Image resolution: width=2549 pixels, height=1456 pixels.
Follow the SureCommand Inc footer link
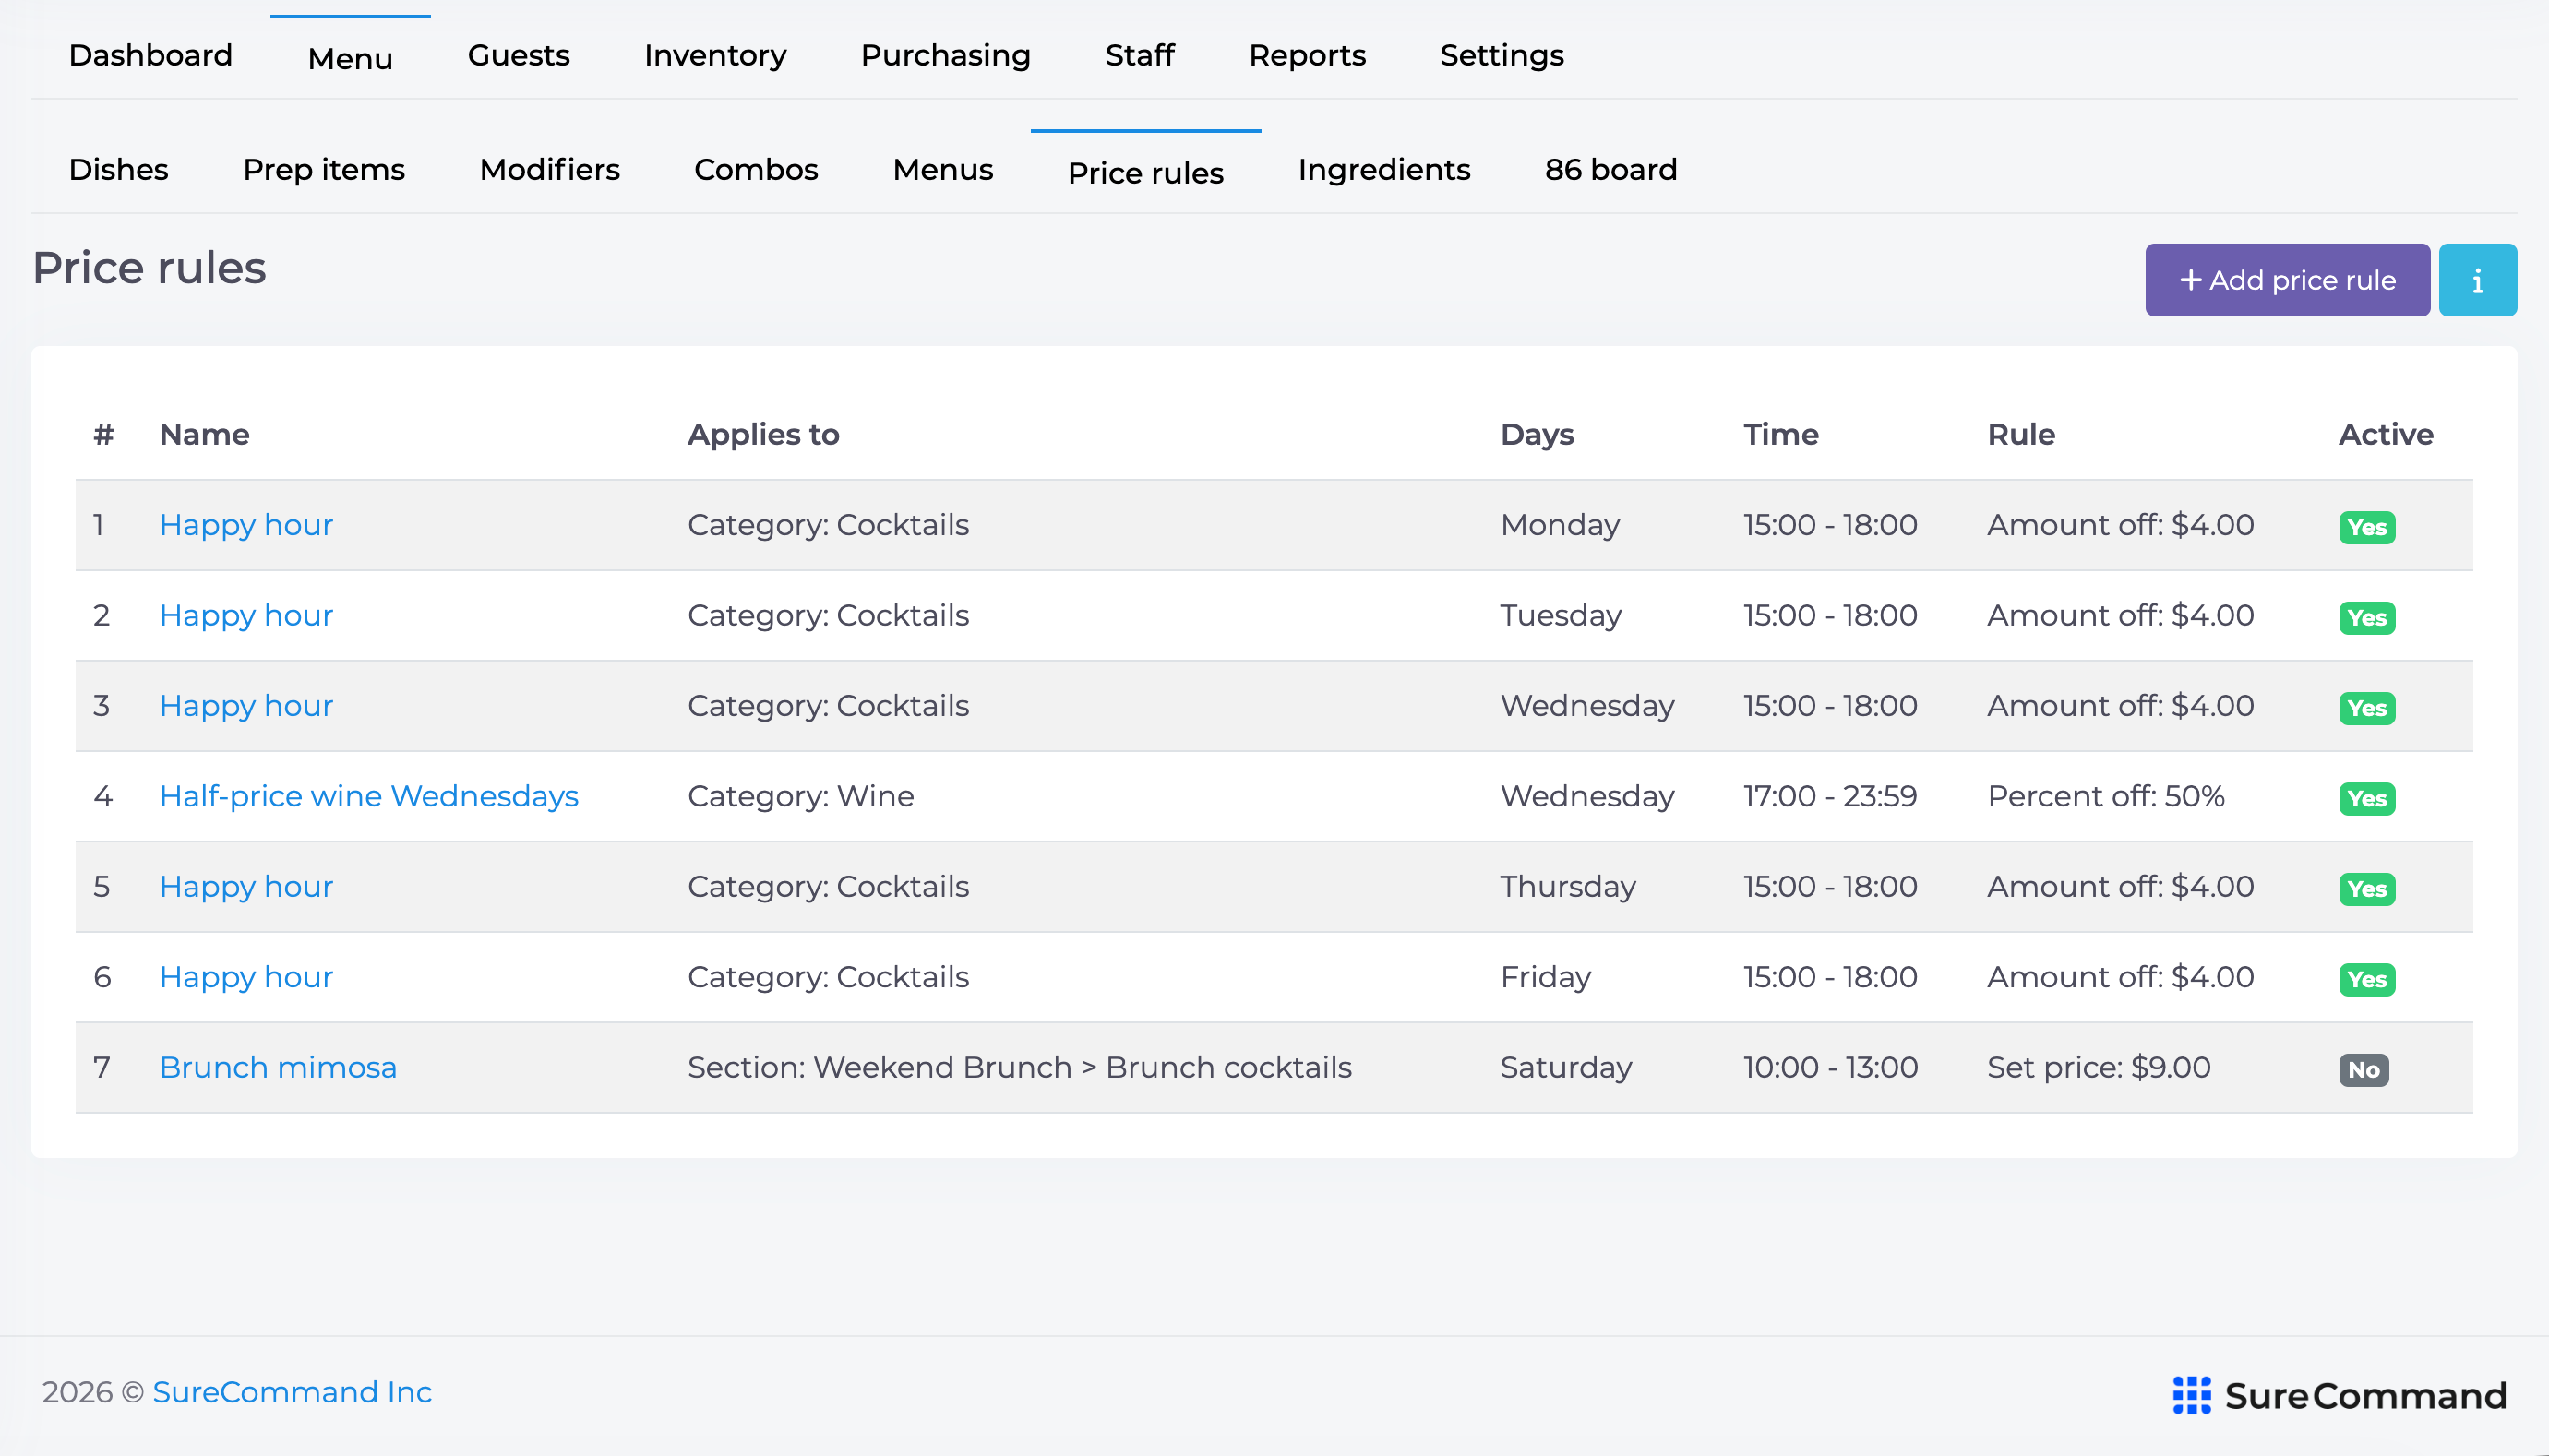point(292,1392)
